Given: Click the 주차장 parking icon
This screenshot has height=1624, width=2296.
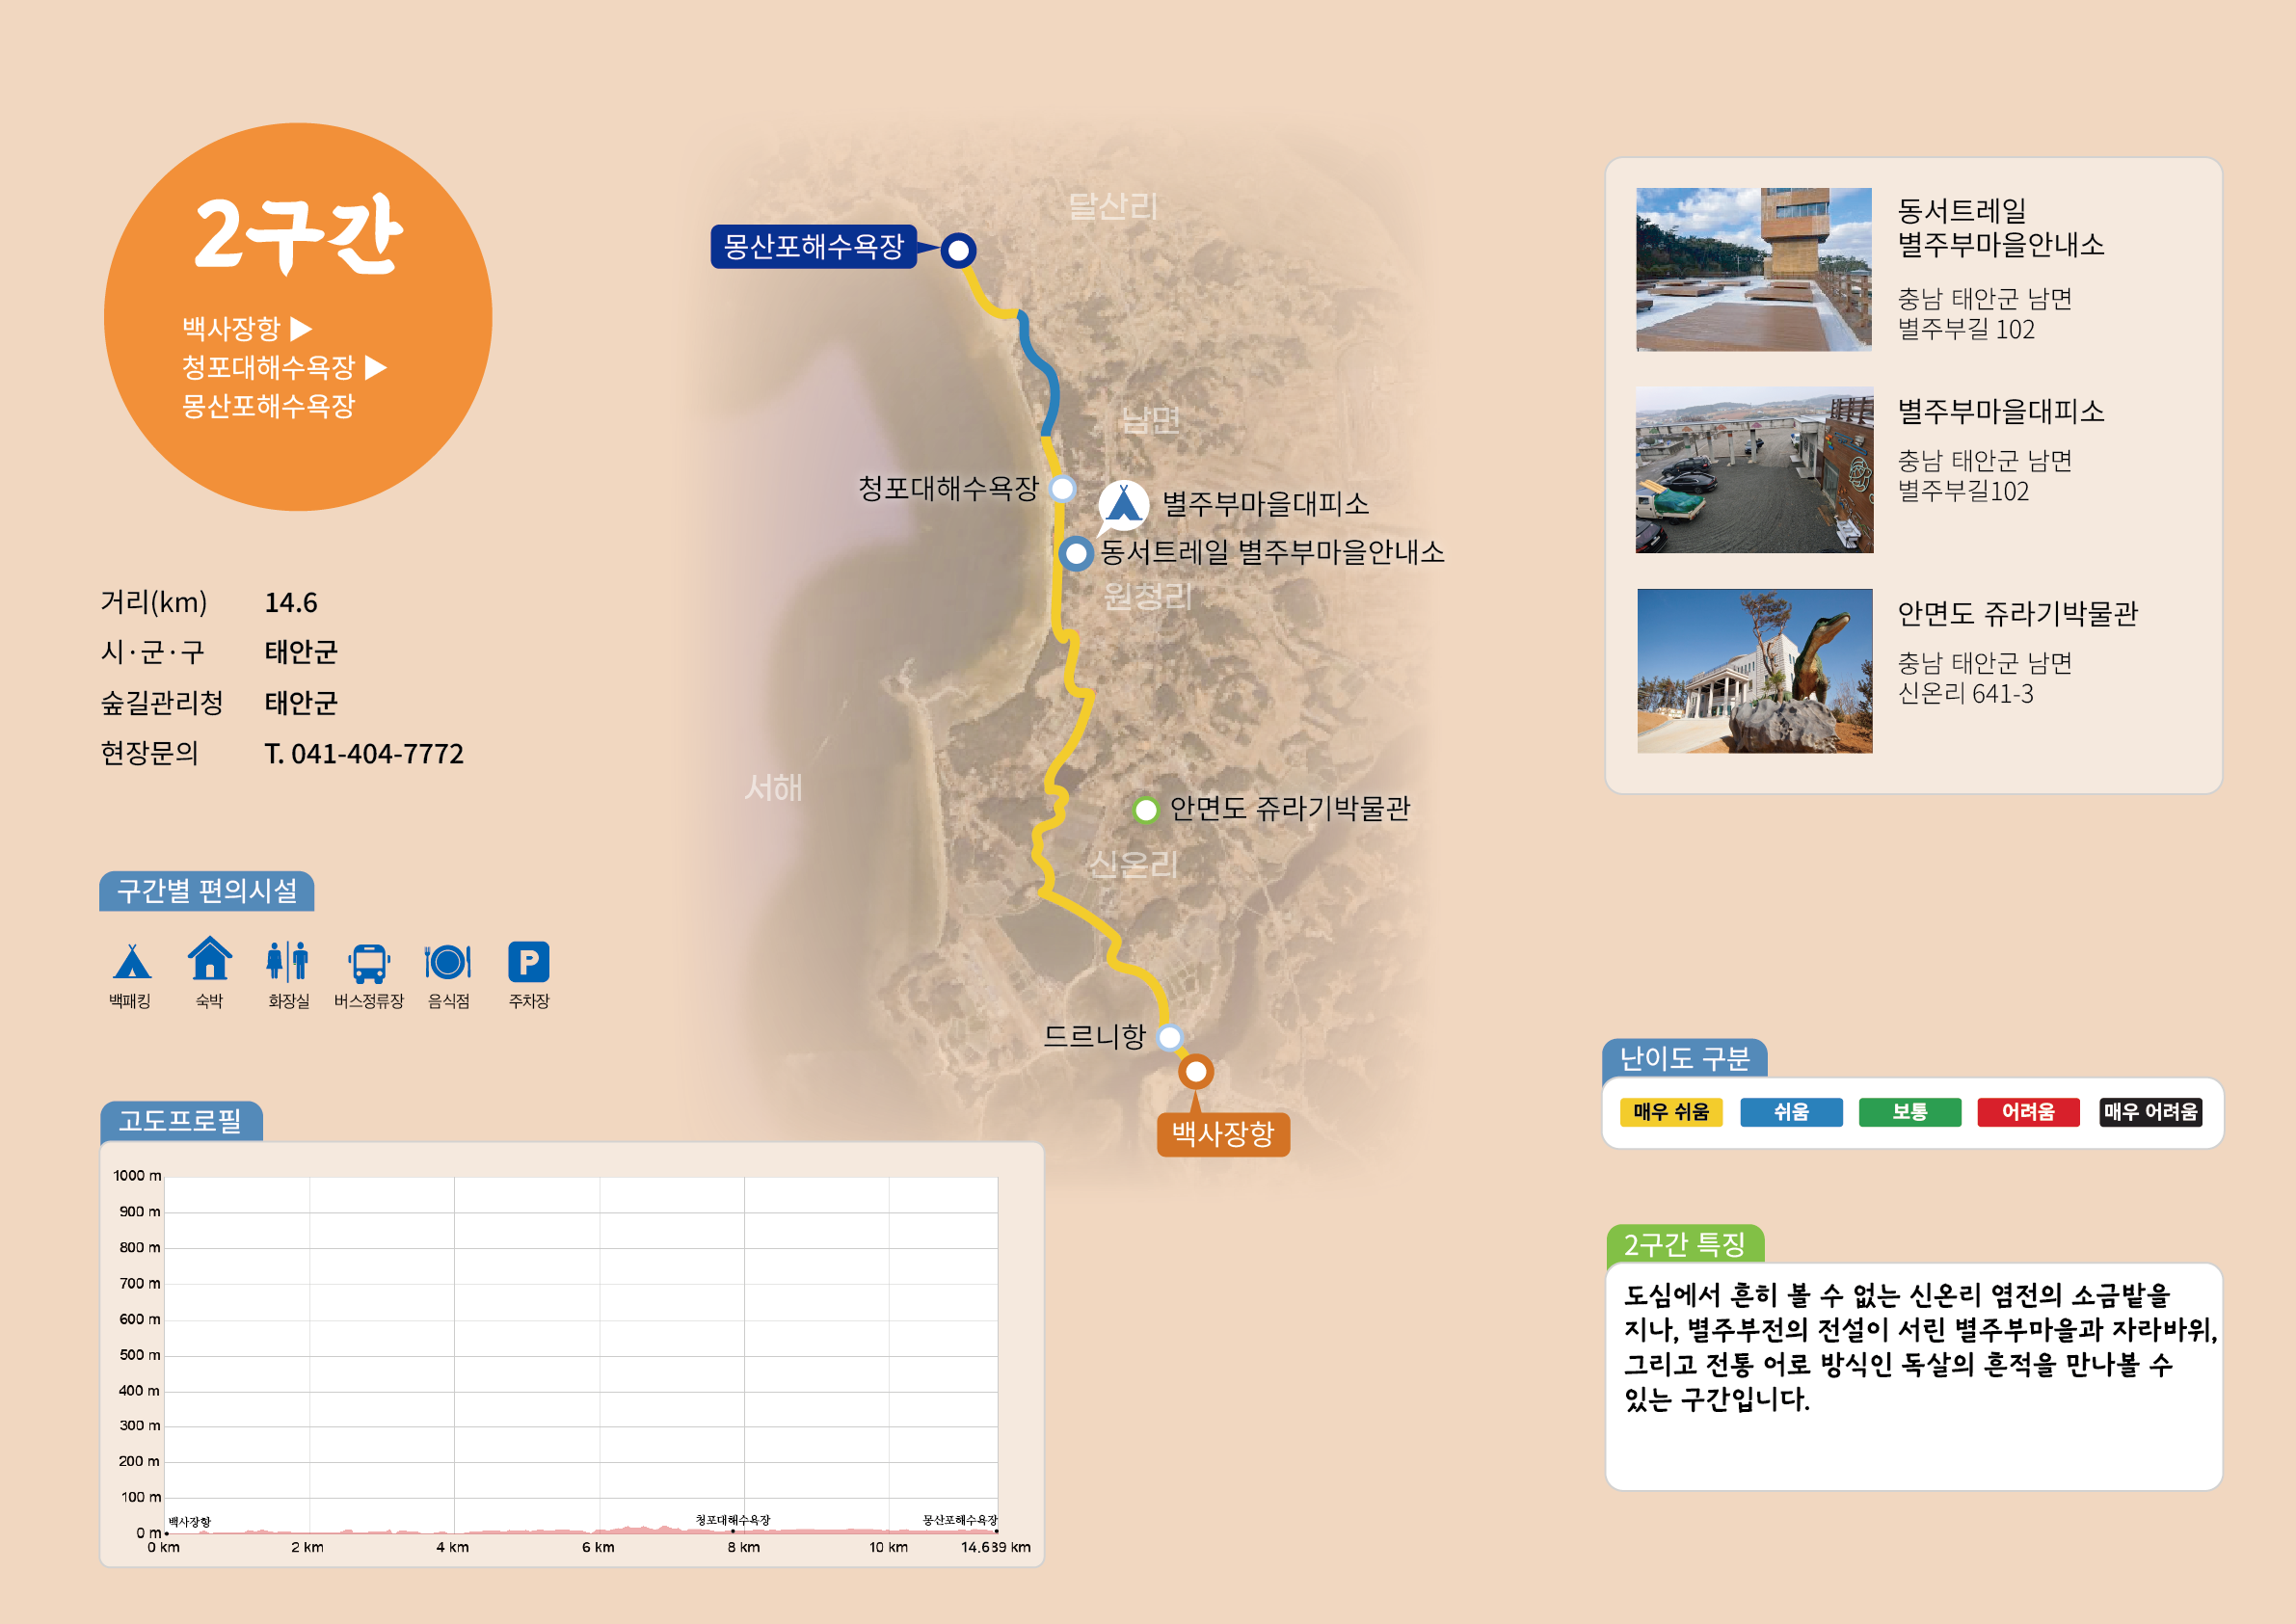Looking at the screenshot, I should pyautogui.click(x=529, y=962).
